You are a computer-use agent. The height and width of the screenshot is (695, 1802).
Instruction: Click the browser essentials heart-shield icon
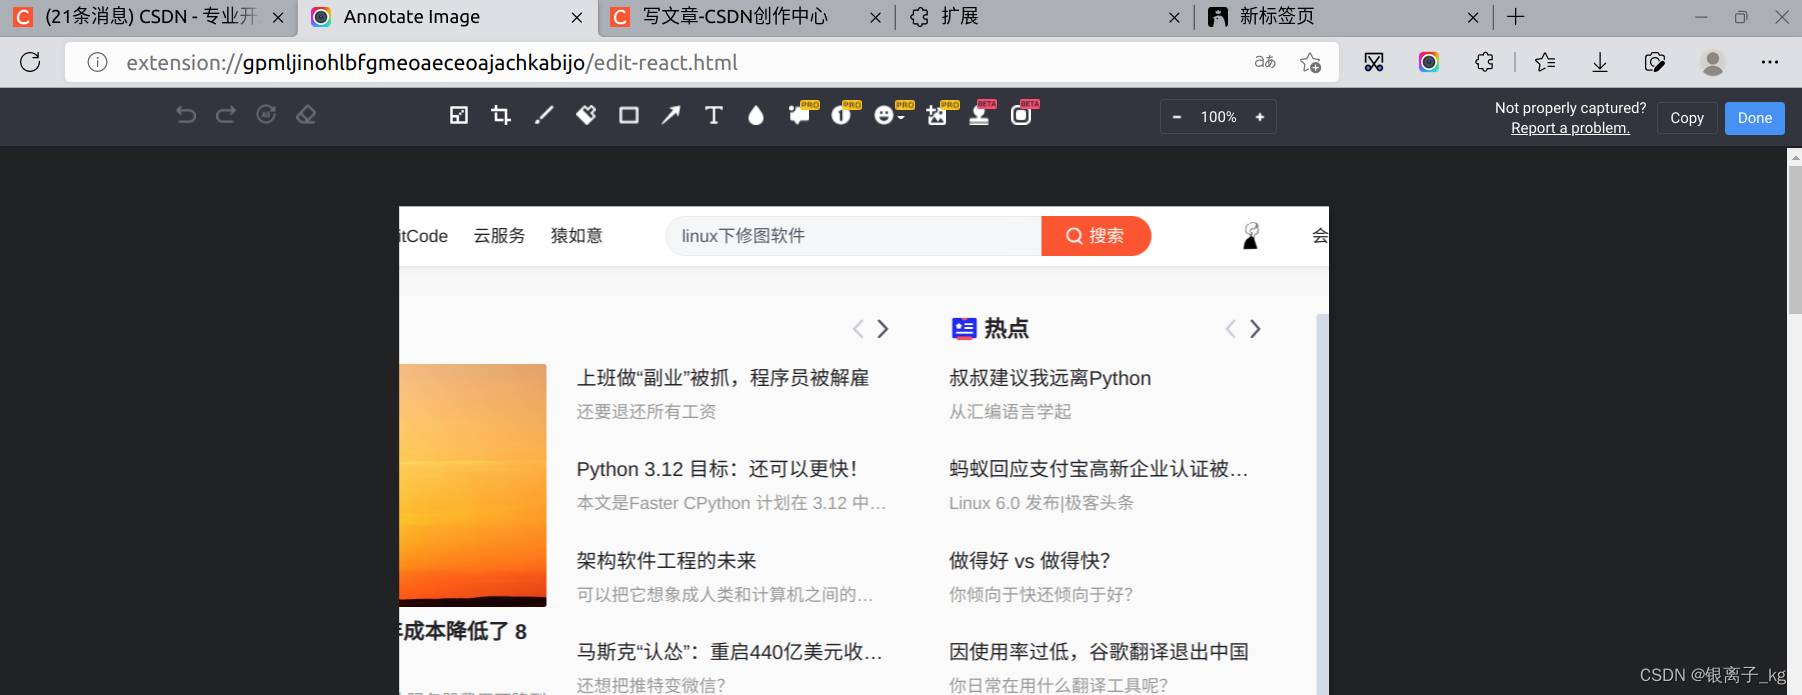click(x=1655, y=62)
